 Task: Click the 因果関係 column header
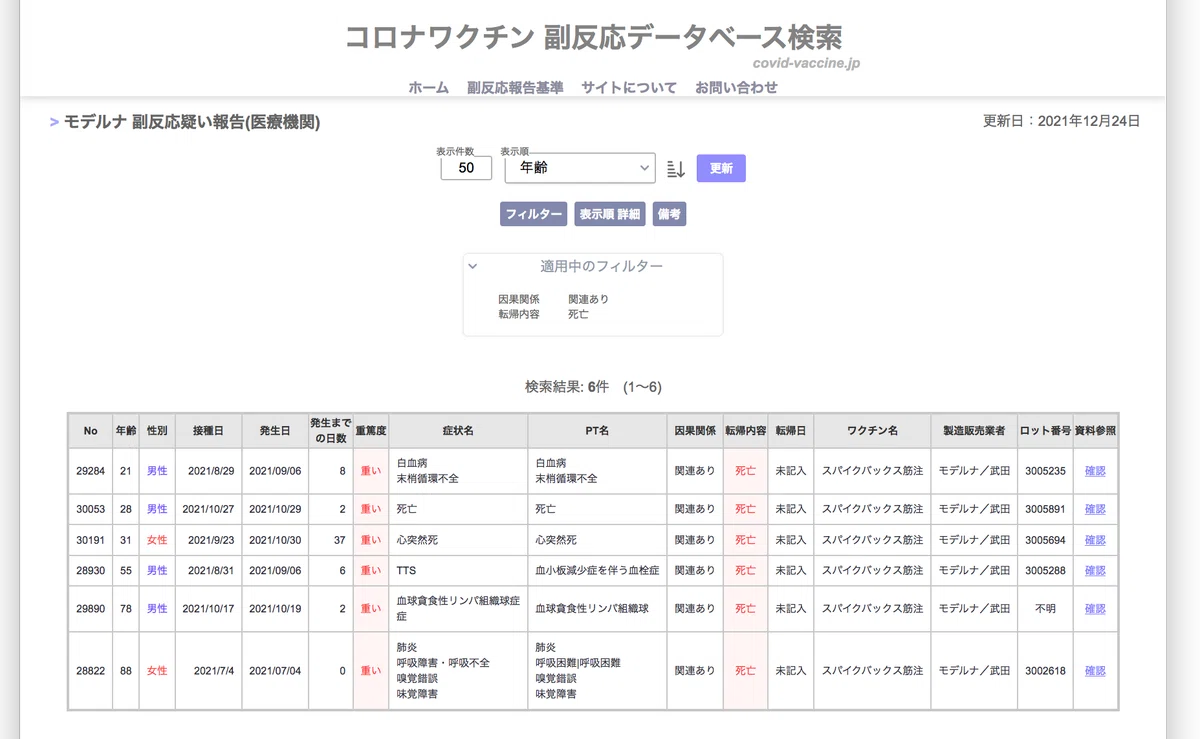click(x=695, y=431)
